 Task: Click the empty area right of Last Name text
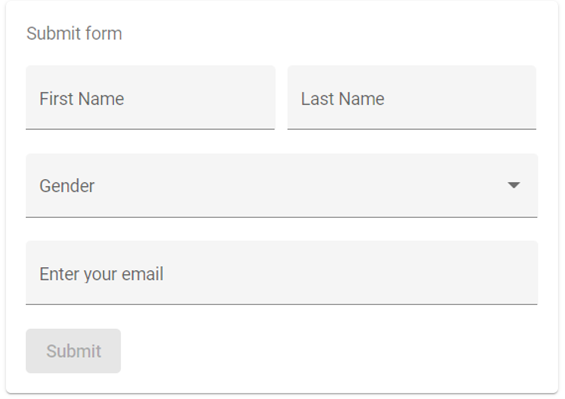click(x=460, y=98)
